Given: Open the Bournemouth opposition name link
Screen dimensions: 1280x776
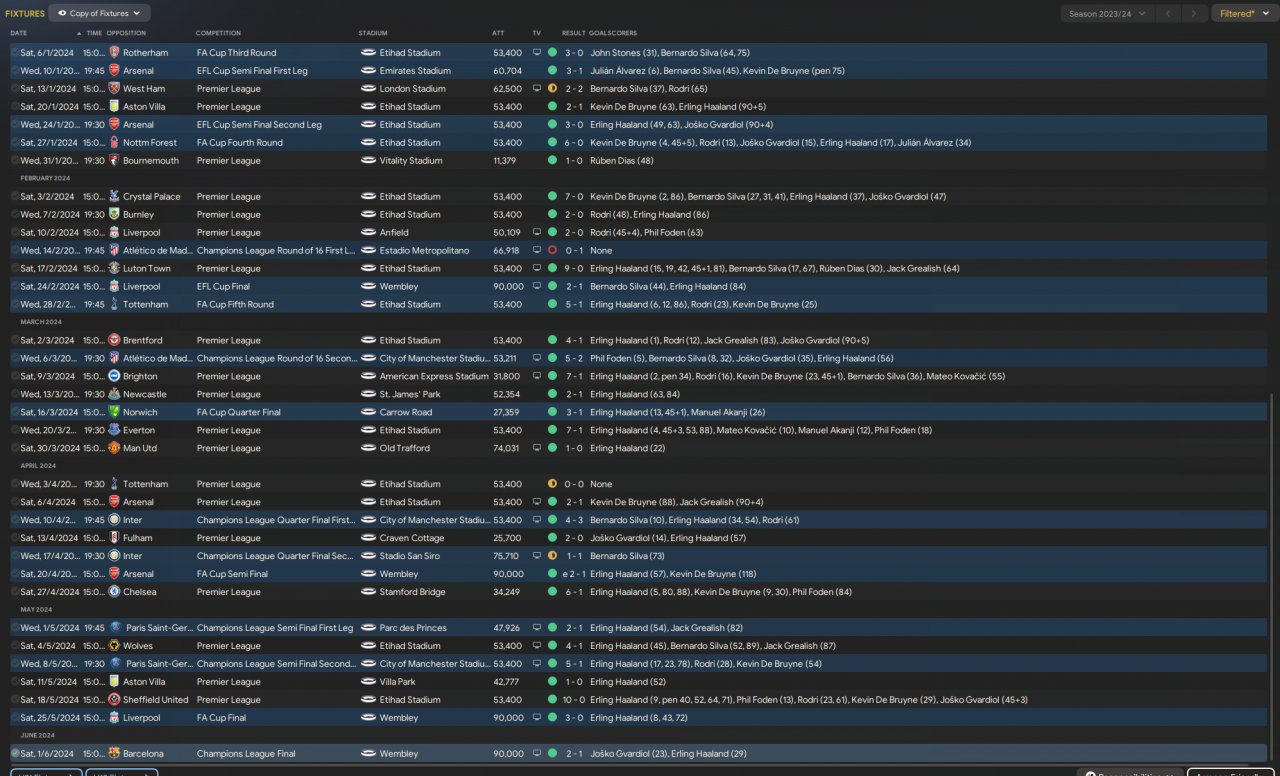Looking at the screenshot, I should coord(151,161).
